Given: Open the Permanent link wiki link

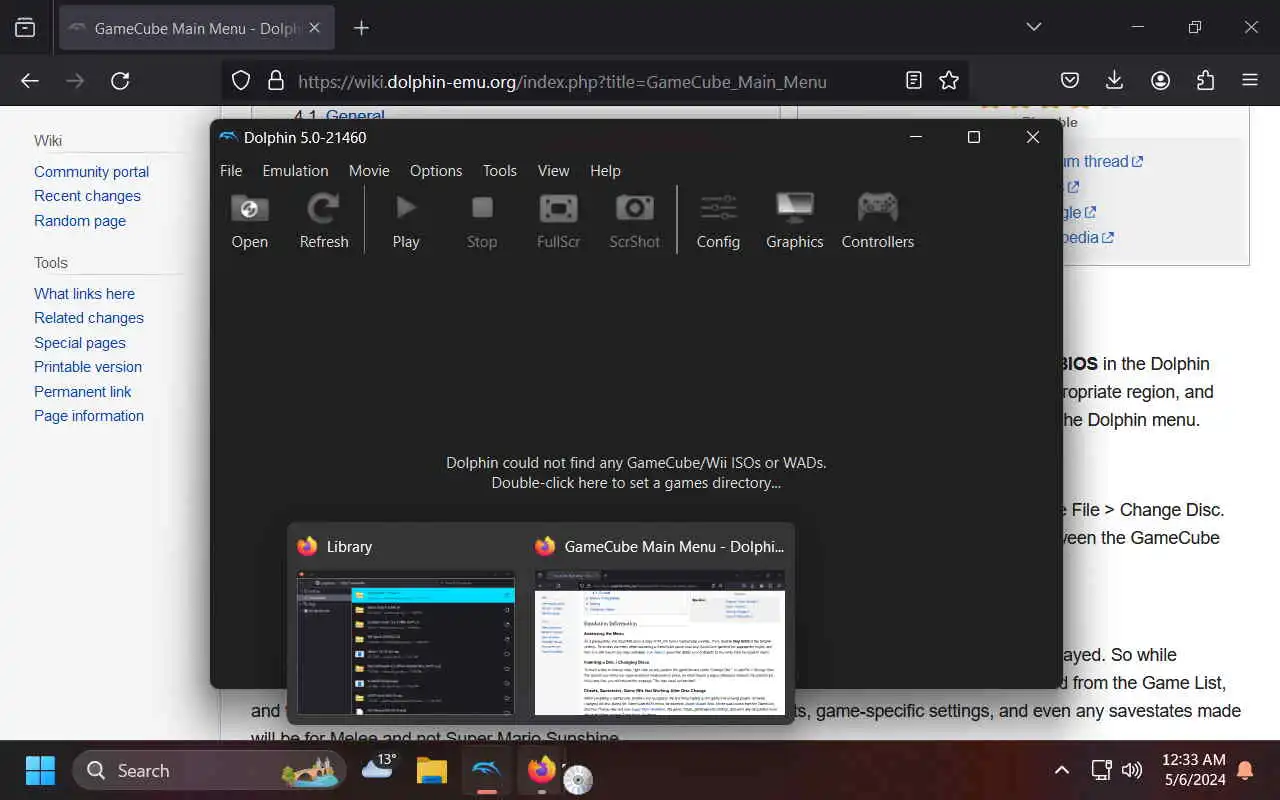Looking at the screenshot, I should click(x=83, y=392).
